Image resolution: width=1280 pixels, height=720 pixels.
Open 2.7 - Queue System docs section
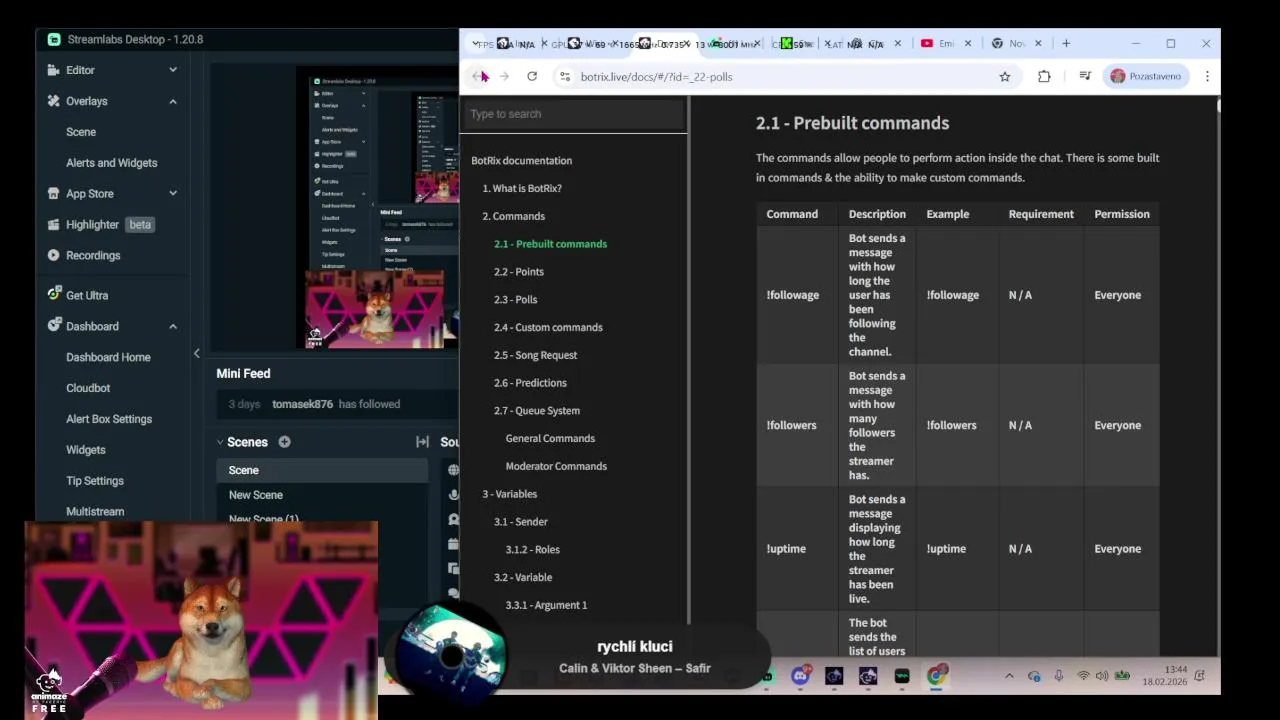click(537, 411)
